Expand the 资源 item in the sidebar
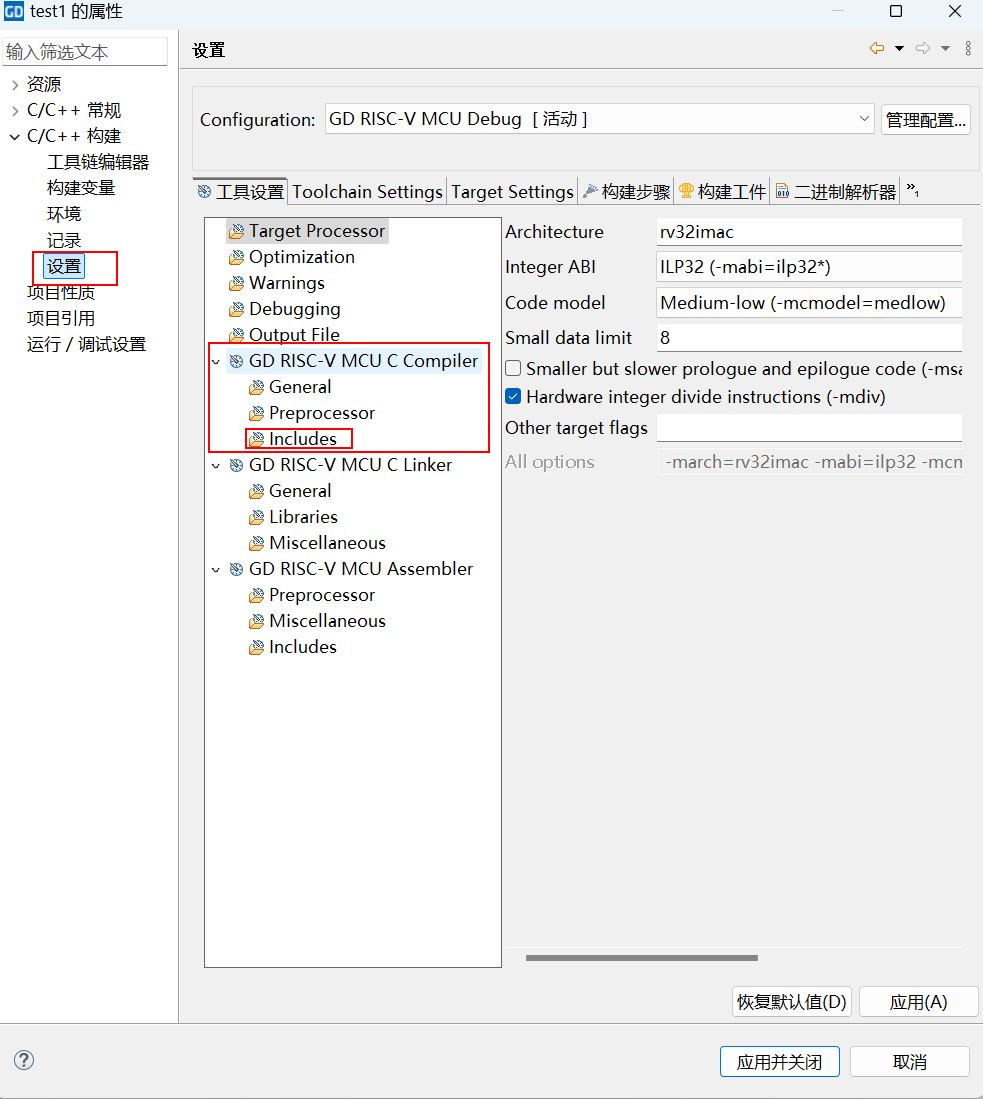Viewport: 983px width, 1099px height. [x=13, y=84]
